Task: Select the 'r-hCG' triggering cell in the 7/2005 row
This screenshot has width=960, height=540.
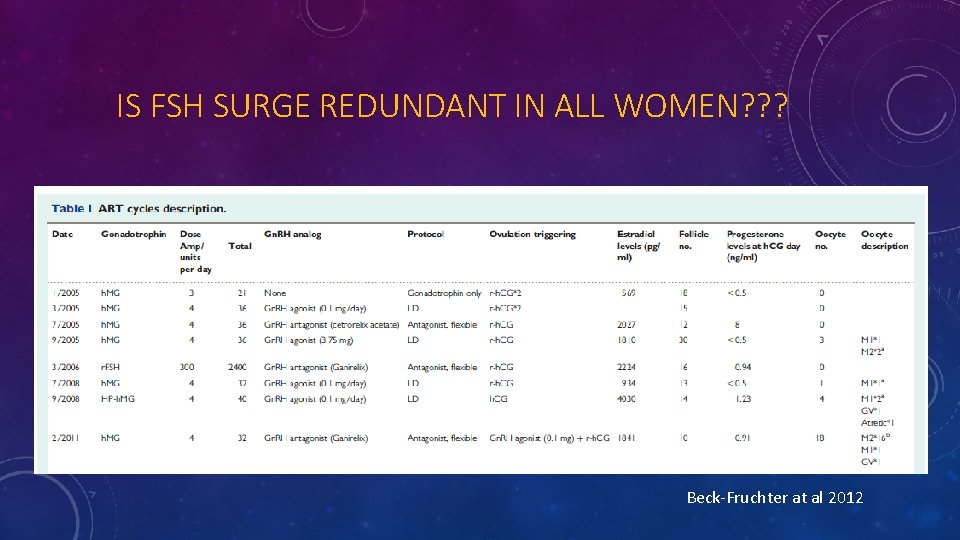Action: 501,325
